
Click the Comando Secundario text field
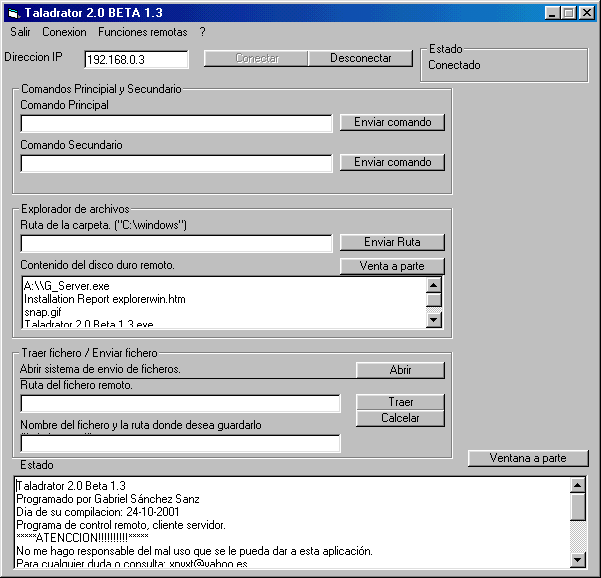[176, 163]
